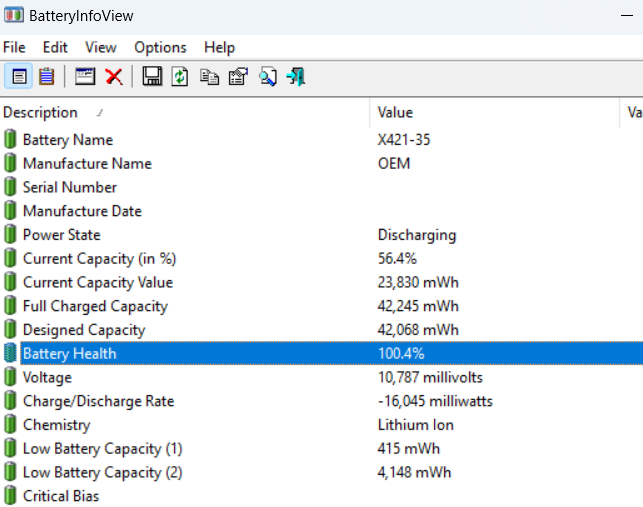Click the Find magnifier toolbar icon
643x507 pixels.
click(x=268, y=77)
